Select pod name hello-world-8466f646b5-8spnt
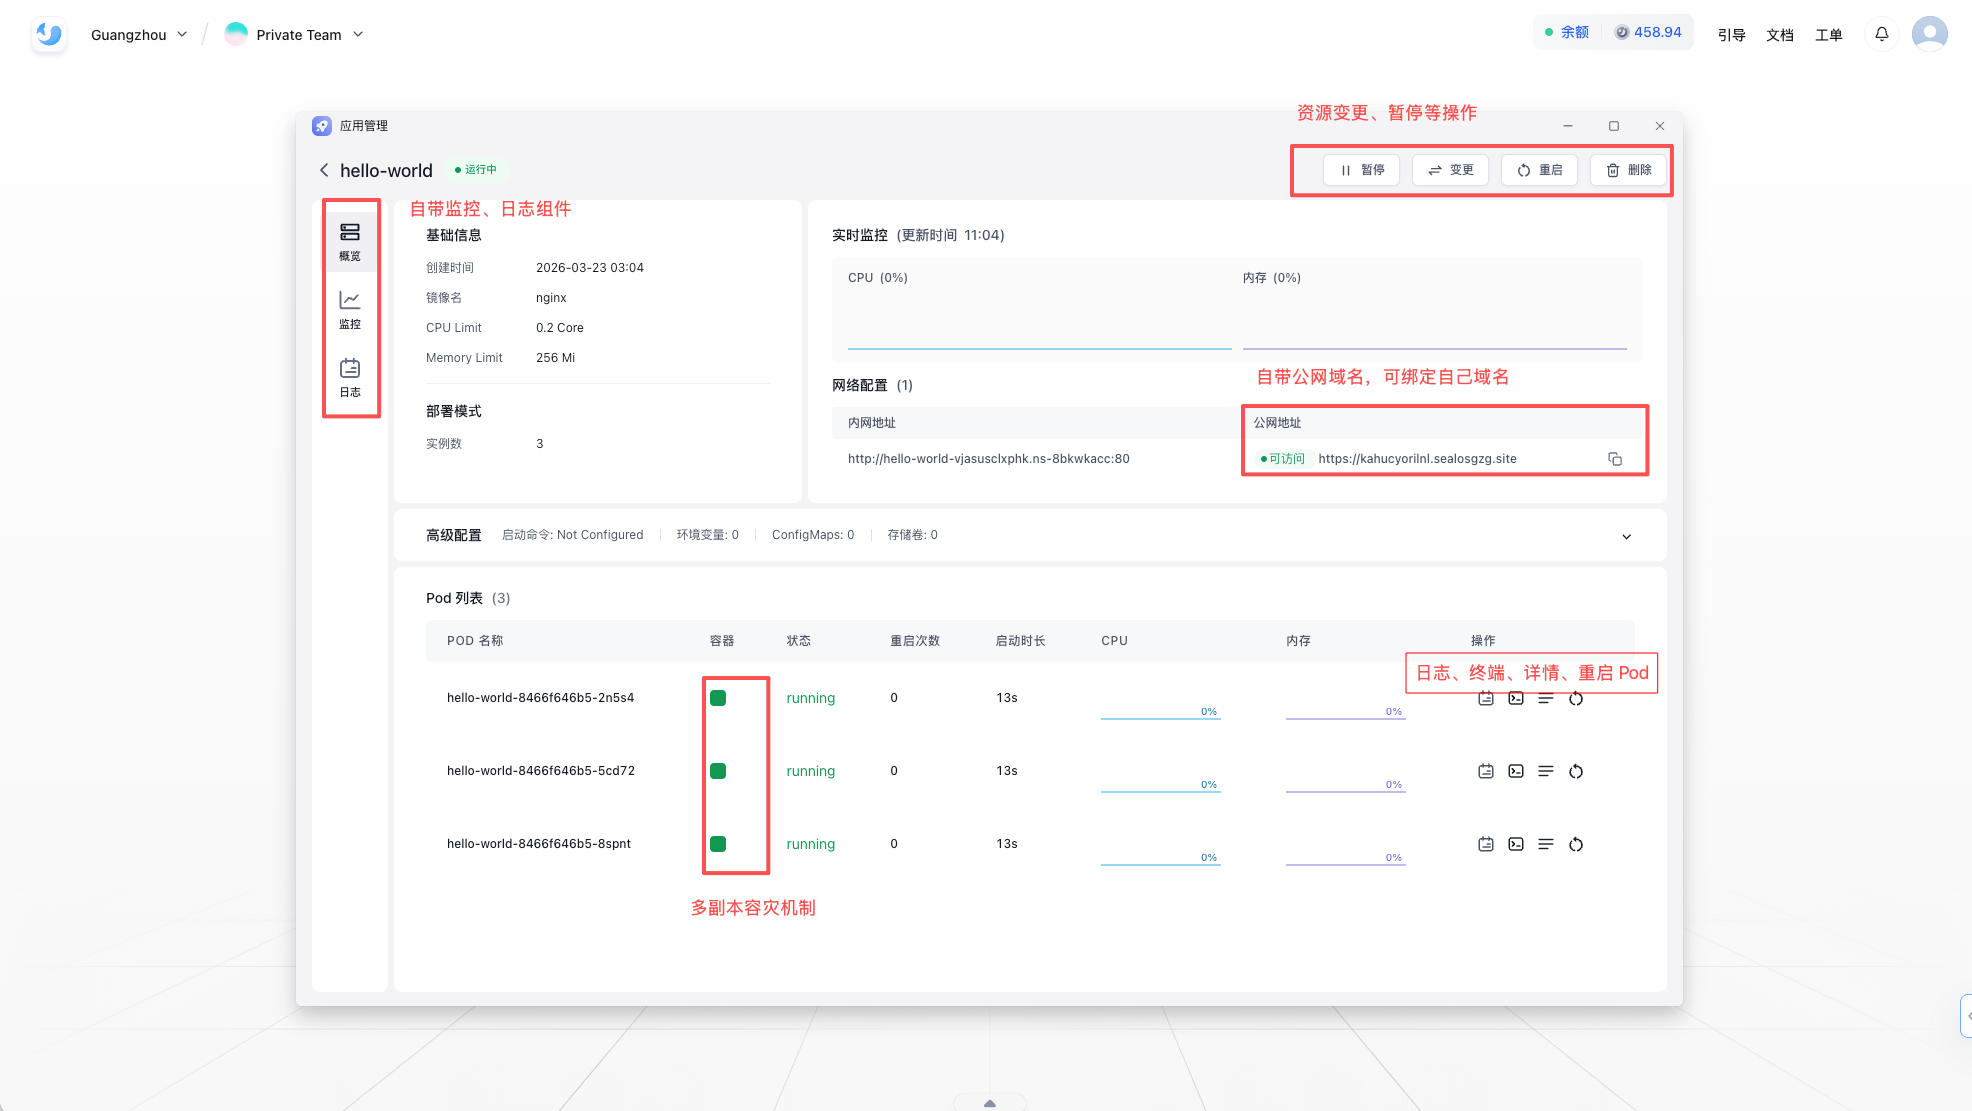This screenshot has width=1972, height=1111. coord(539,844)
